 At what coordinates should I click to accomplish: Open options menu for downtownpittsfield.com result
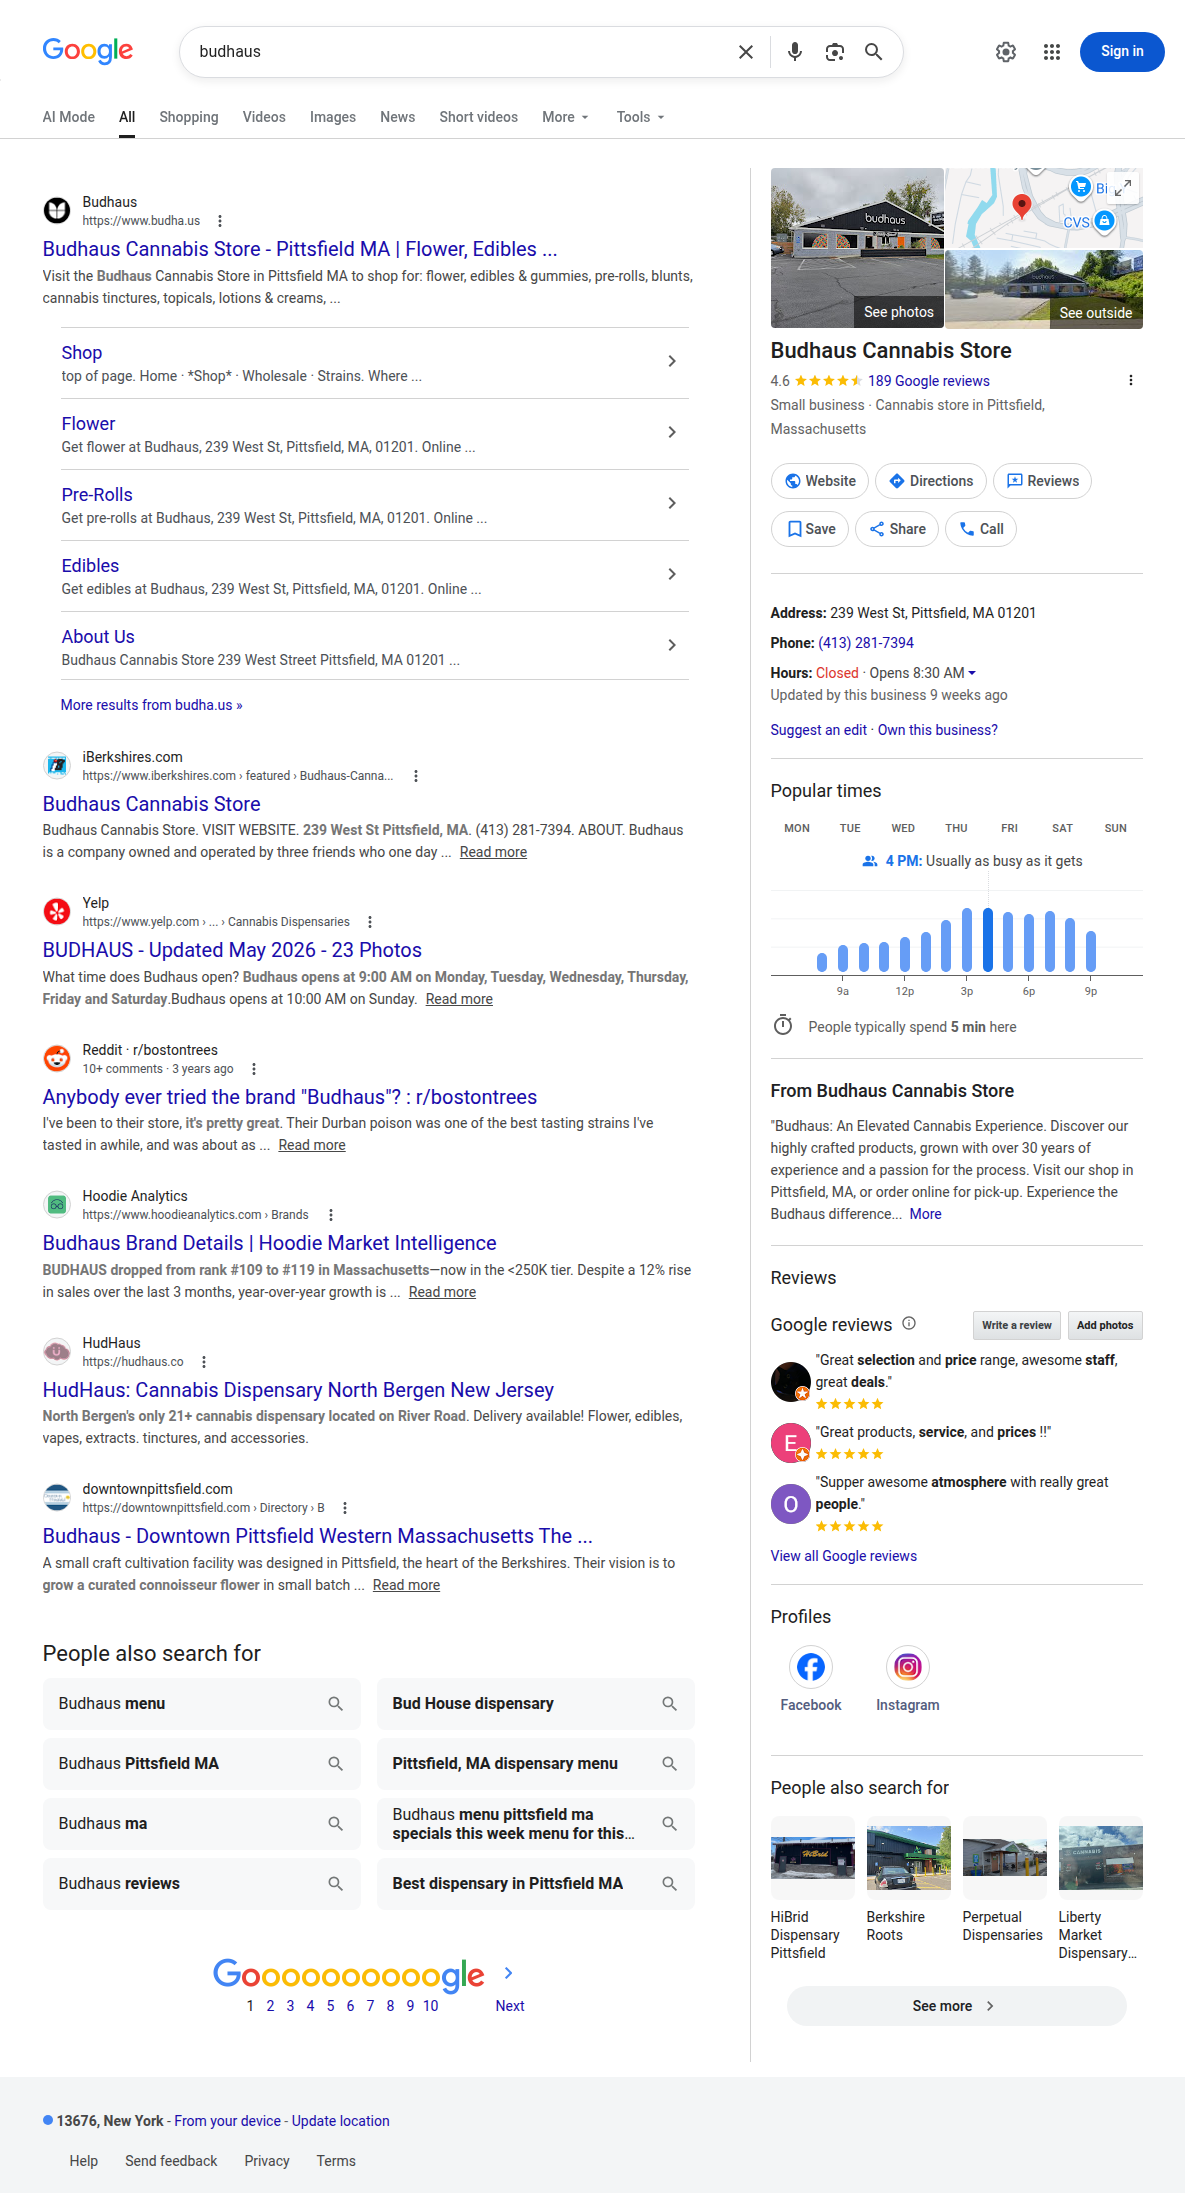point(345,1508)
